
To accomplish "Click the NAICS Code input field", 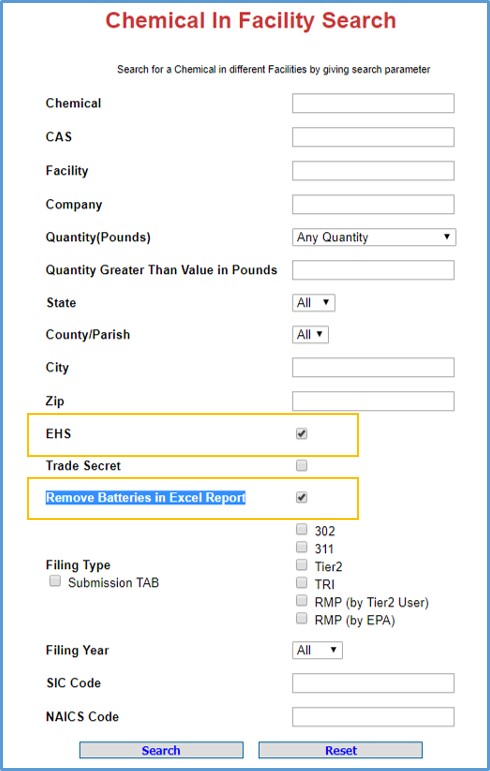I will coord(373,717).
